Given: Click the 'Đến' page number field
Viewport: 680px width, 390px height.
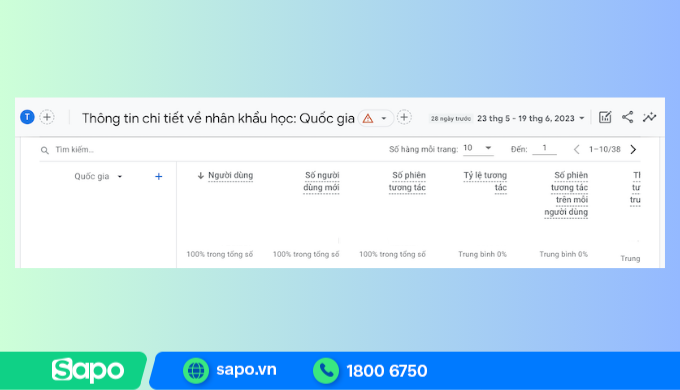Looking at the screenshot, I should pyautogui.click(x=544, y=148).
